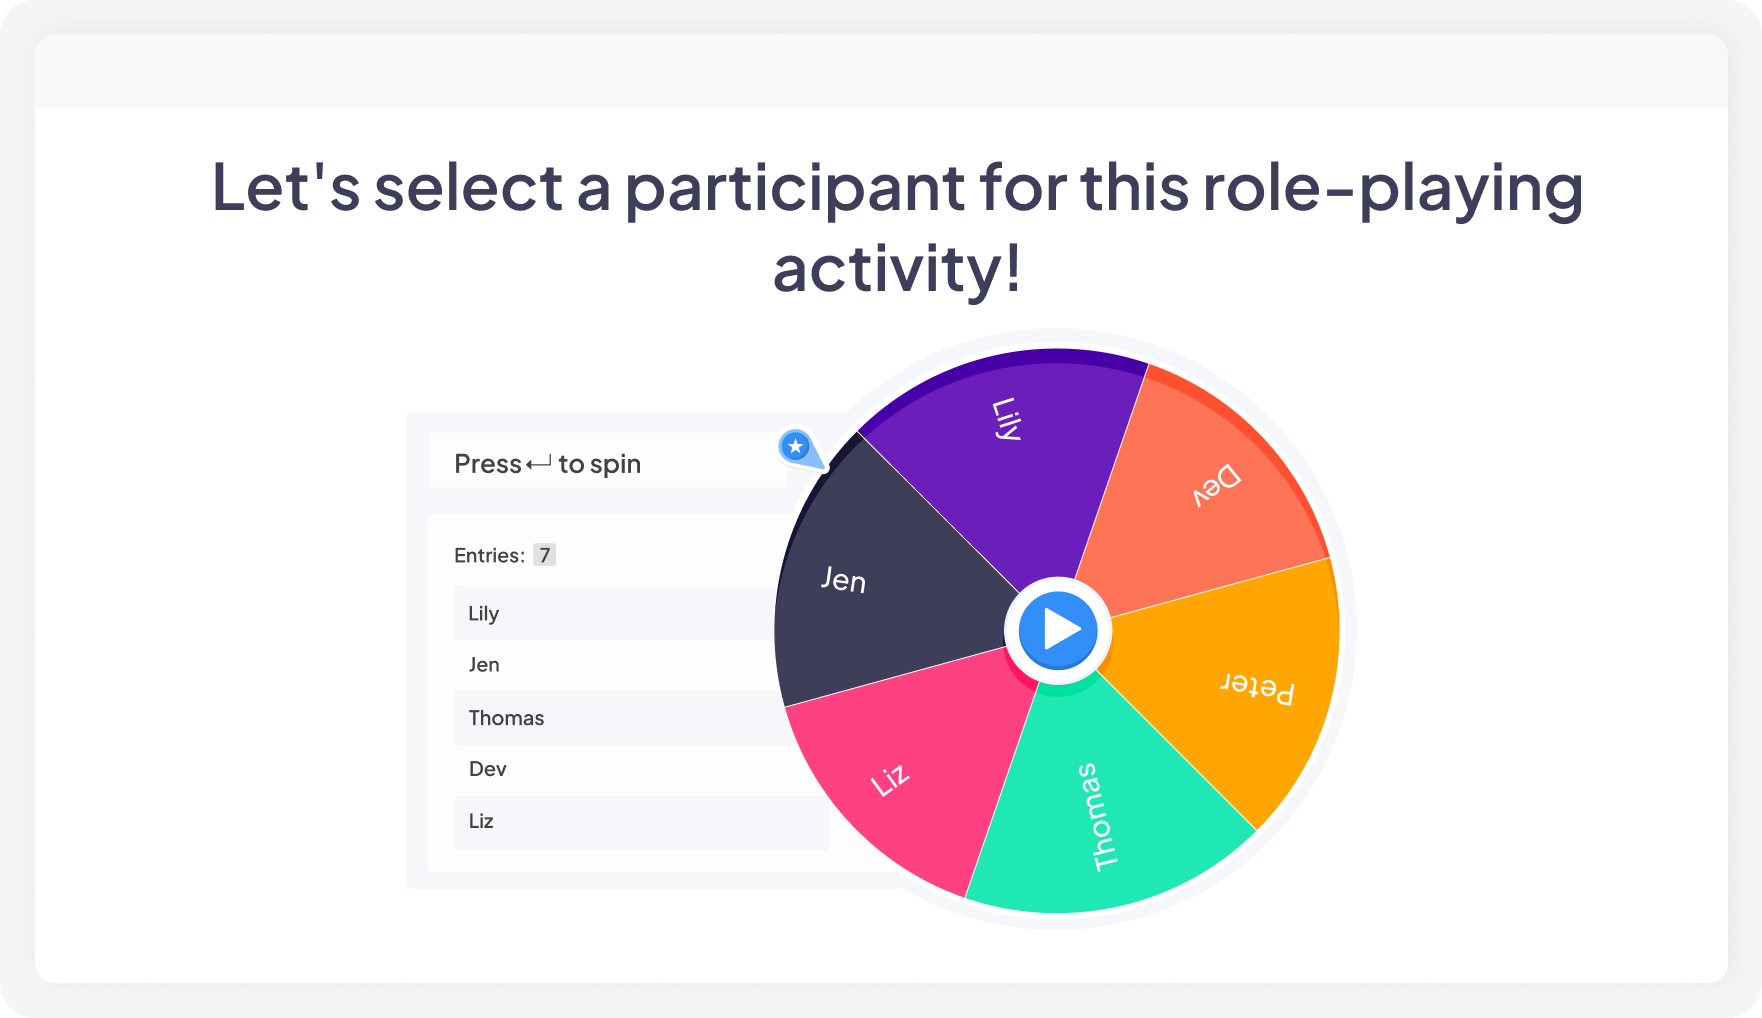The image size is (1762, 1018).
Task: Select the 'Thomas' entry in the list
Action: click(506, 717)
